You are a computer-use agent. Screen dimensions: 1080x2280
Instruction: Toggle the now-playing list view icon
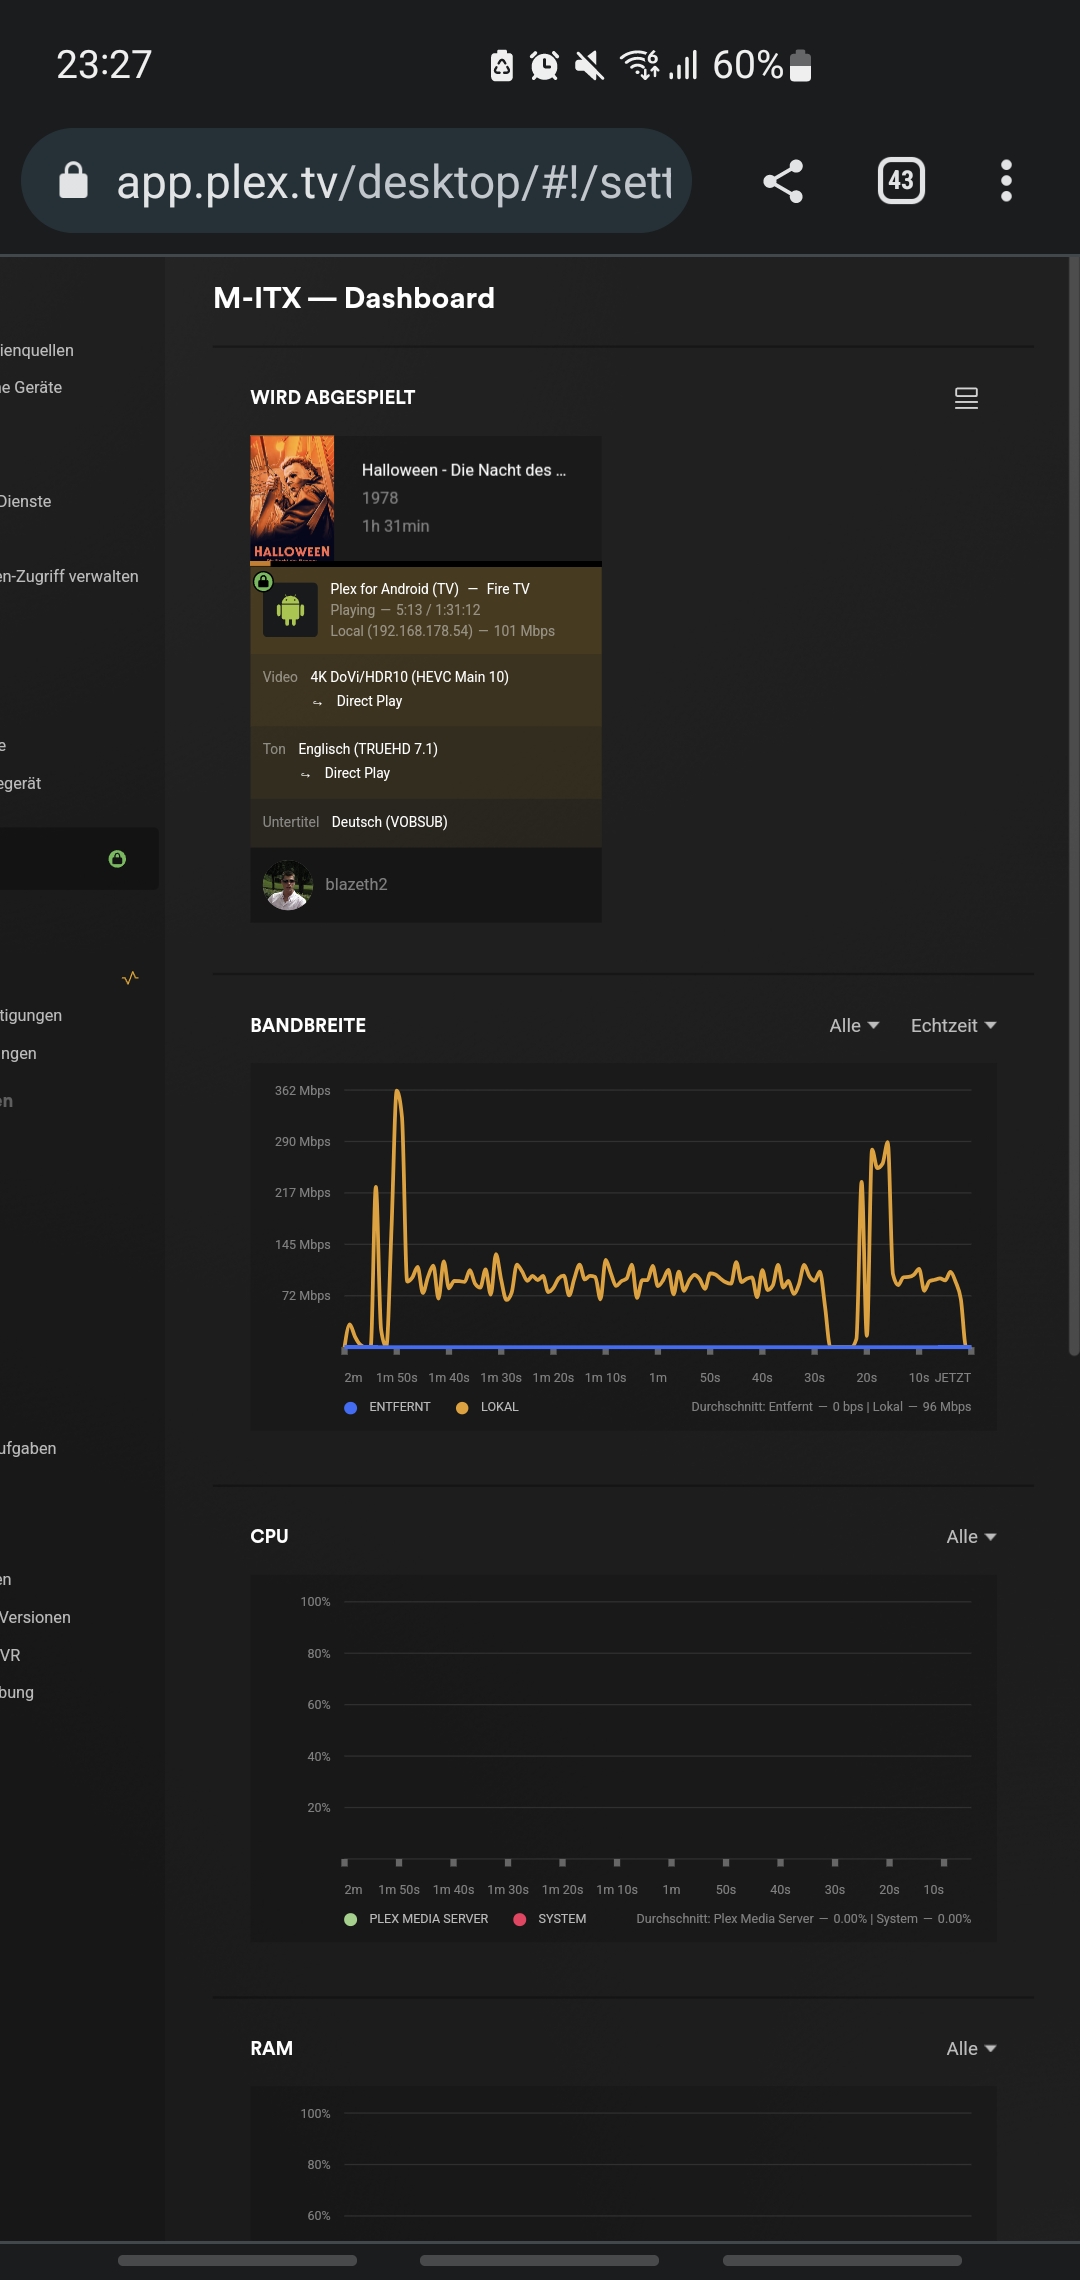[x=966, y=398]
